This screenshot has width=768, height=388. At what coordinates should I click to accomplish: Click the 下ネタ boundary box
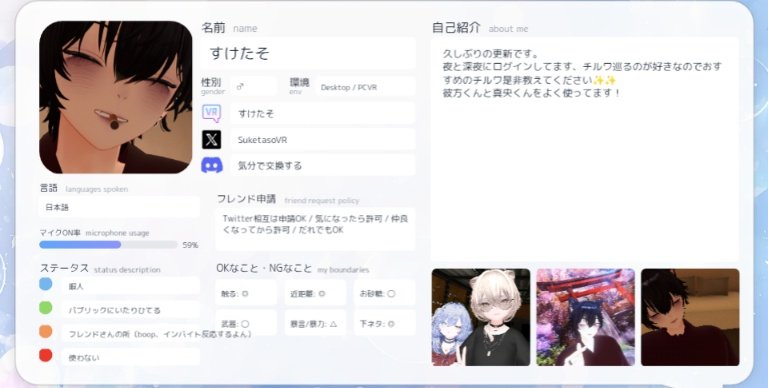pos(384,323)
